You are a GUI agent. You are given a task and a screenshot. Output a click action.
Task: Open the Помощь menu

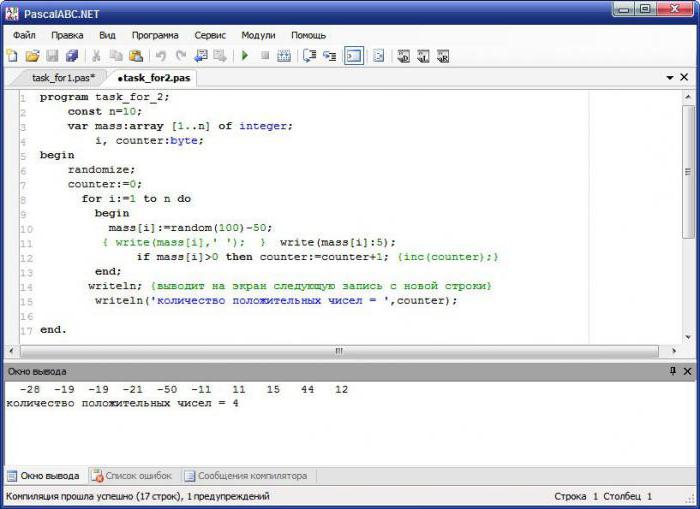[x=308, y=35]
